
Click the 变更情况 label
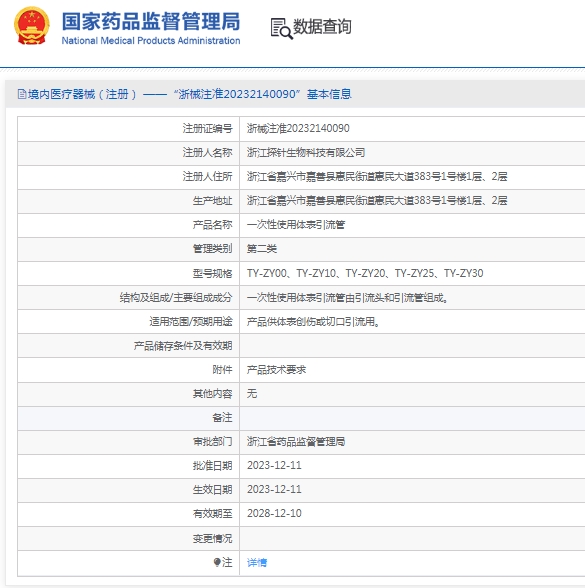(213, 538)
